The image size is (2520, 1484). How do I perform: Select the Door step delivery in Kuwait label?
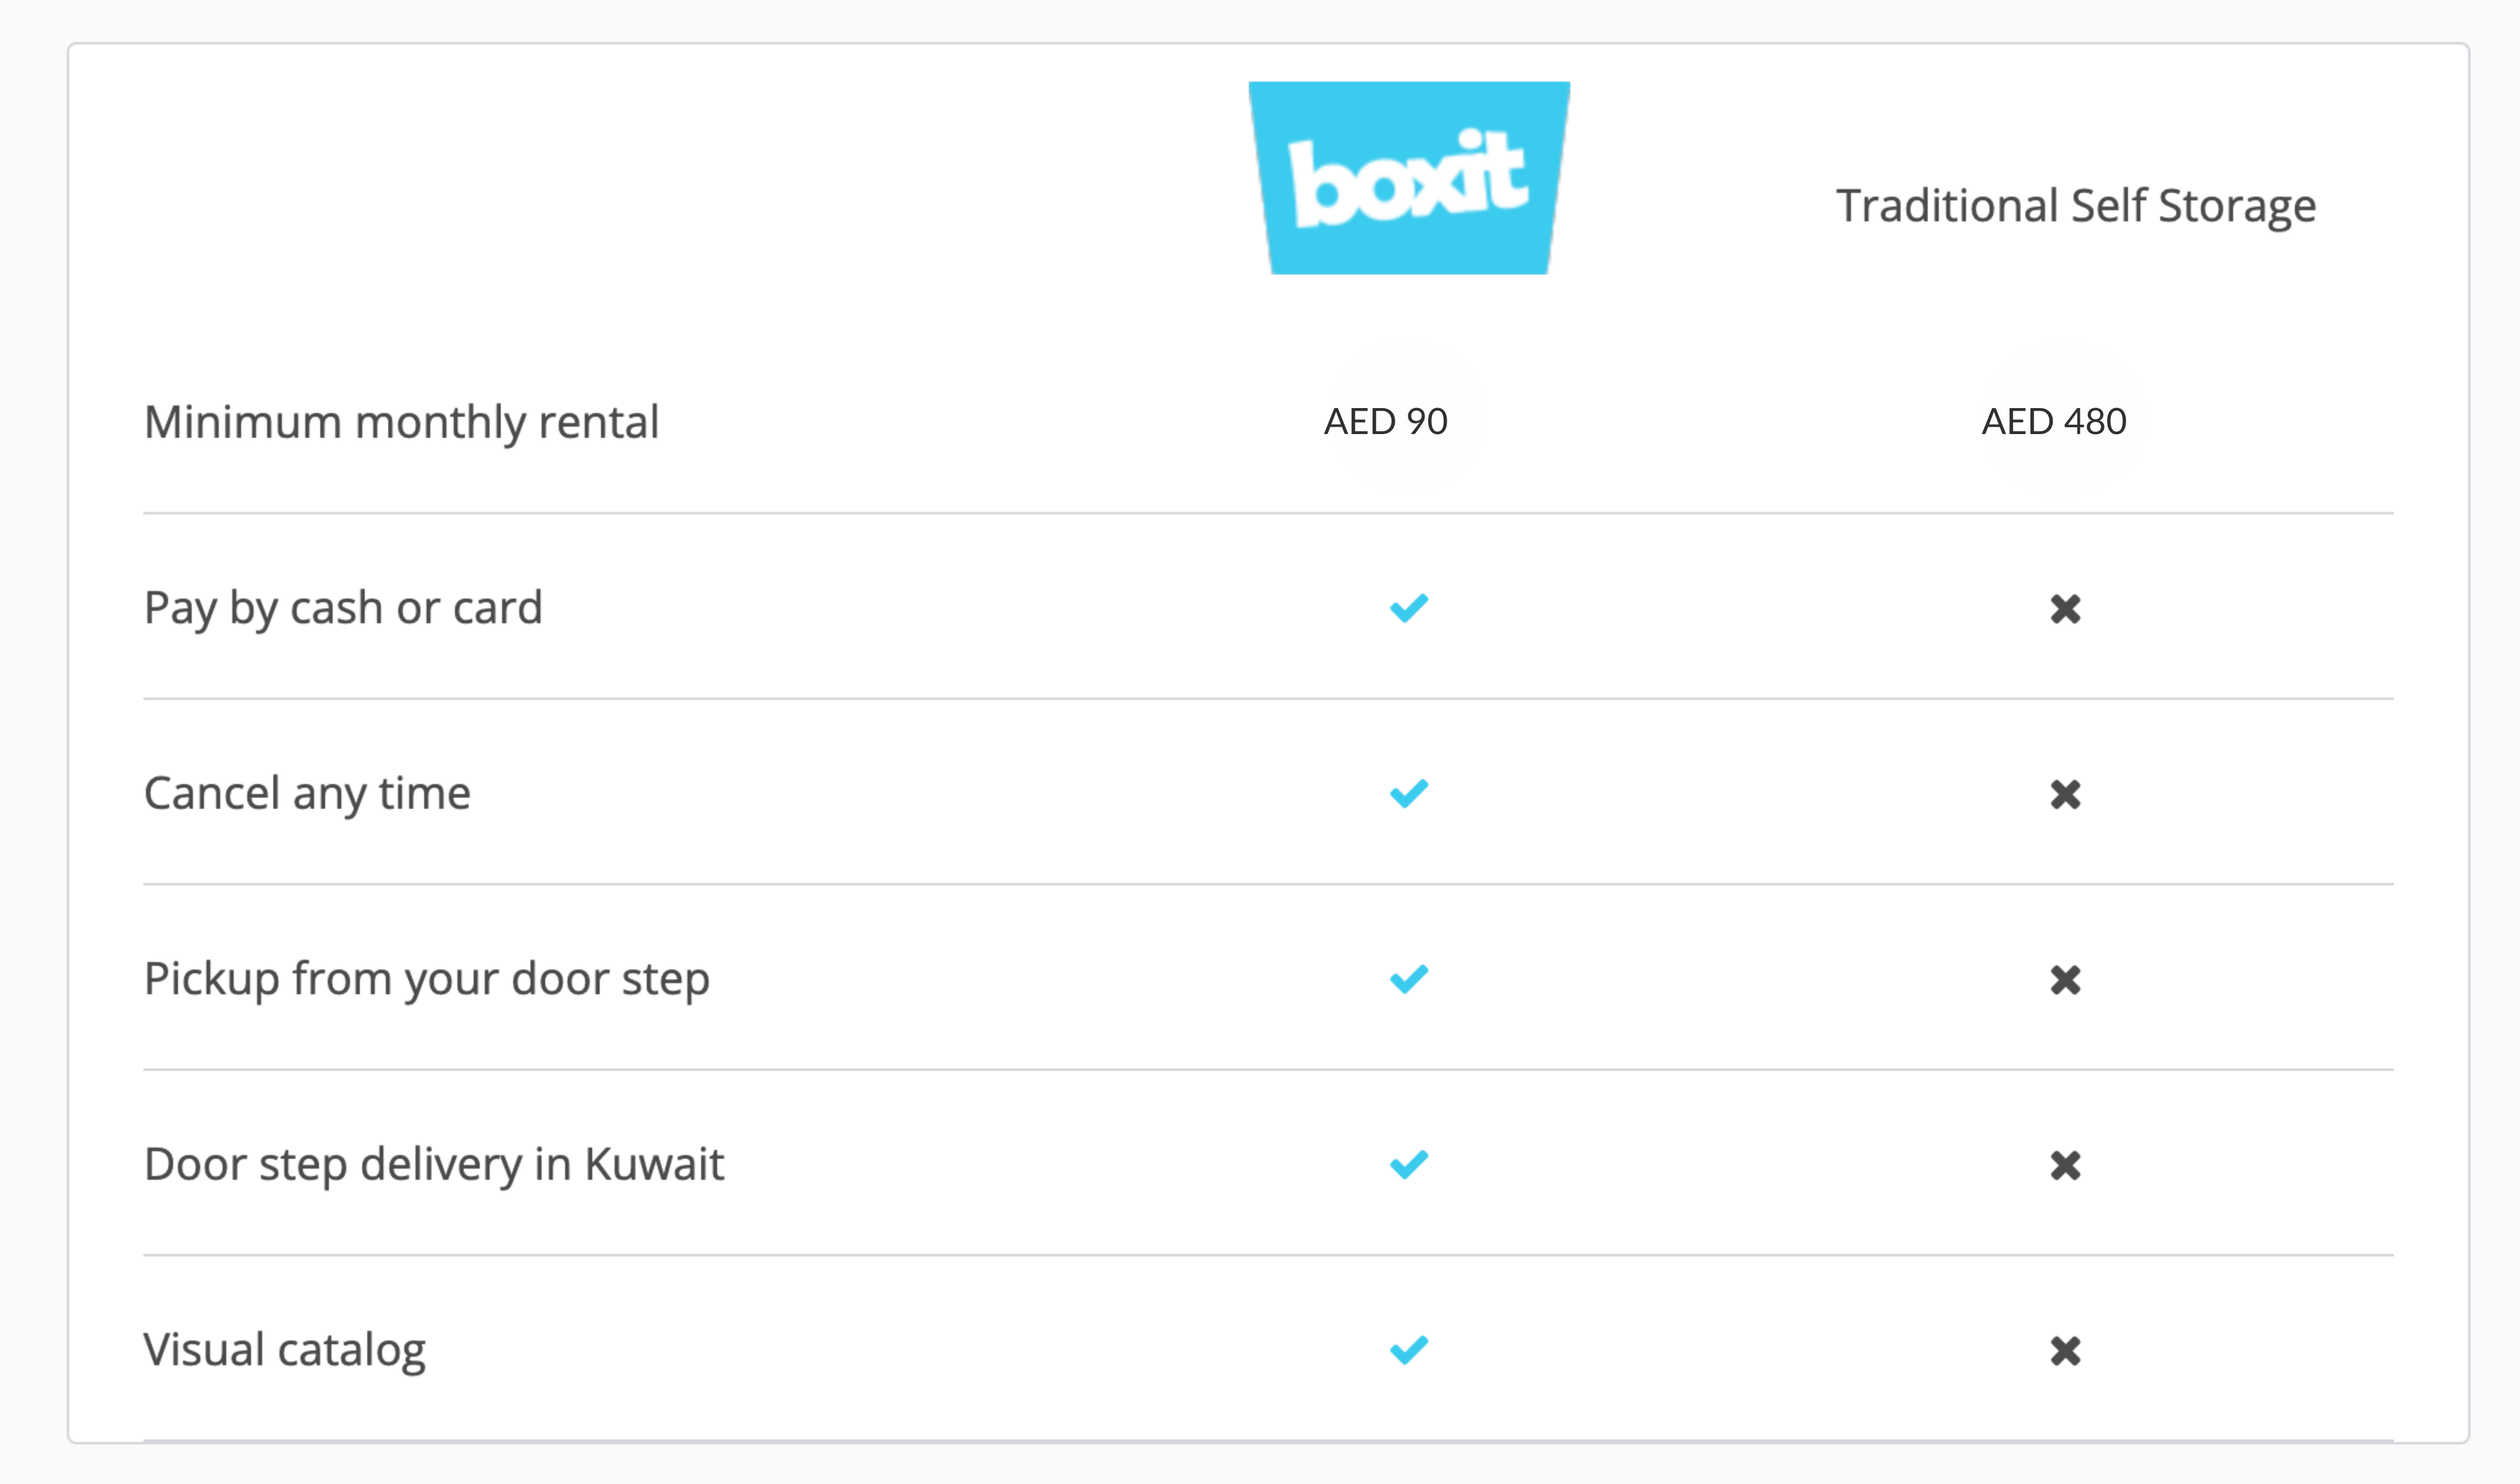tap(434, 1165)
